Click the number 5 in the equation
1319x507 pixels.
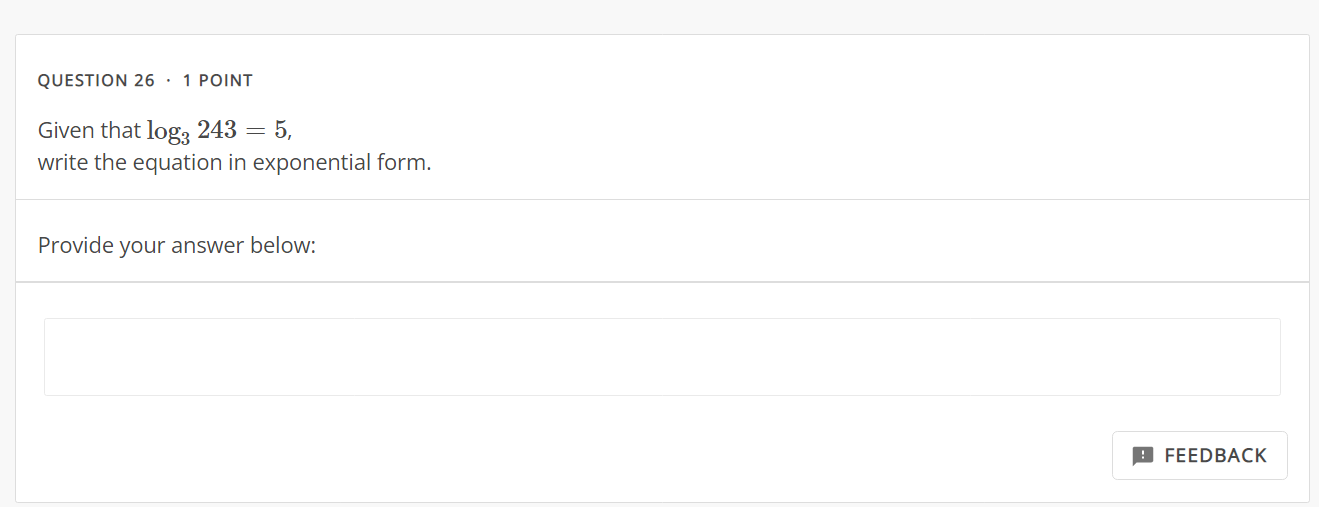point(281,130)
